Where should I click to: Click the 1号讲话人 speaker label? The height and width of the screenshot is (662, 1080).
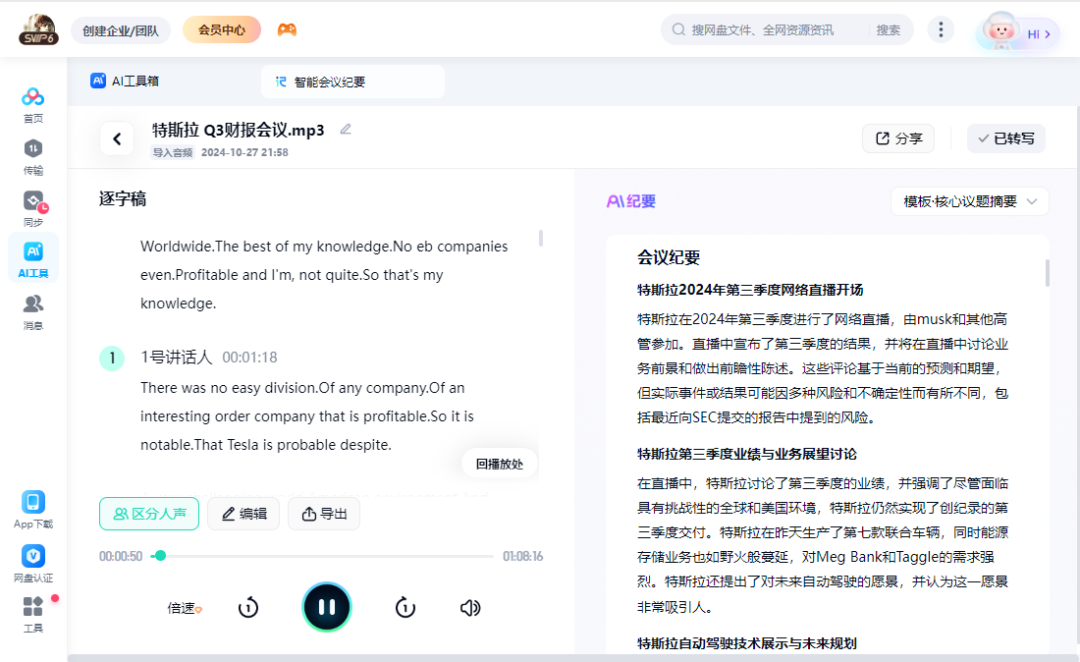click(x=176, y=358)
